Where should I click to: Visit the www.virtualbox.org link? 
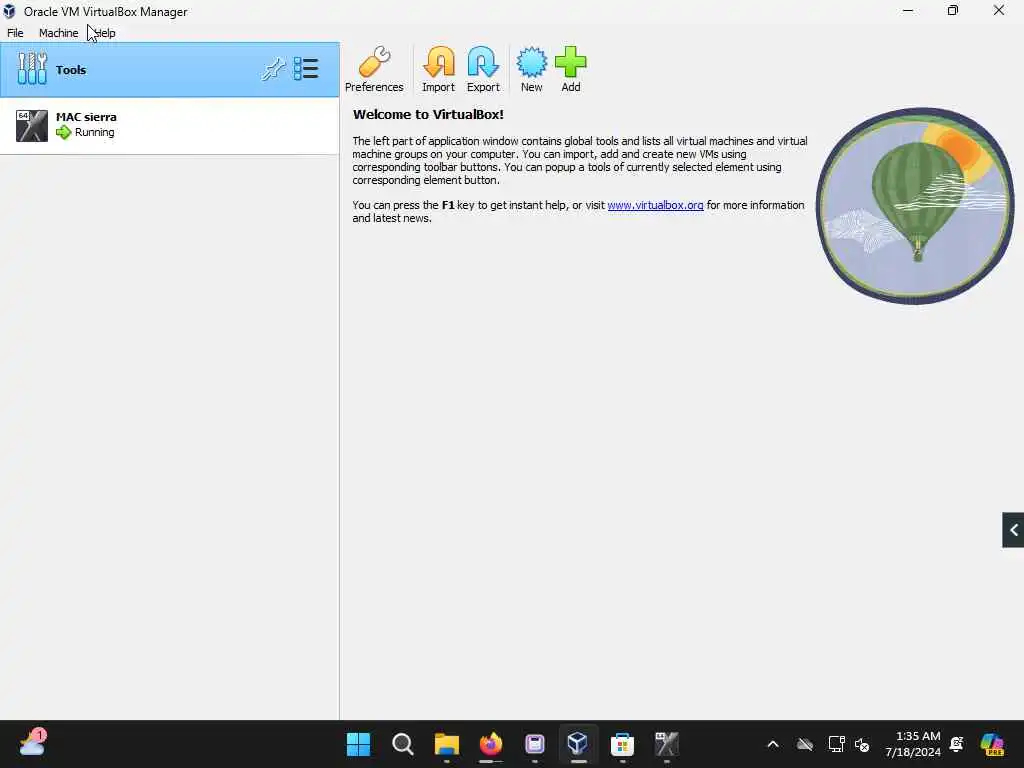point(655,205)
